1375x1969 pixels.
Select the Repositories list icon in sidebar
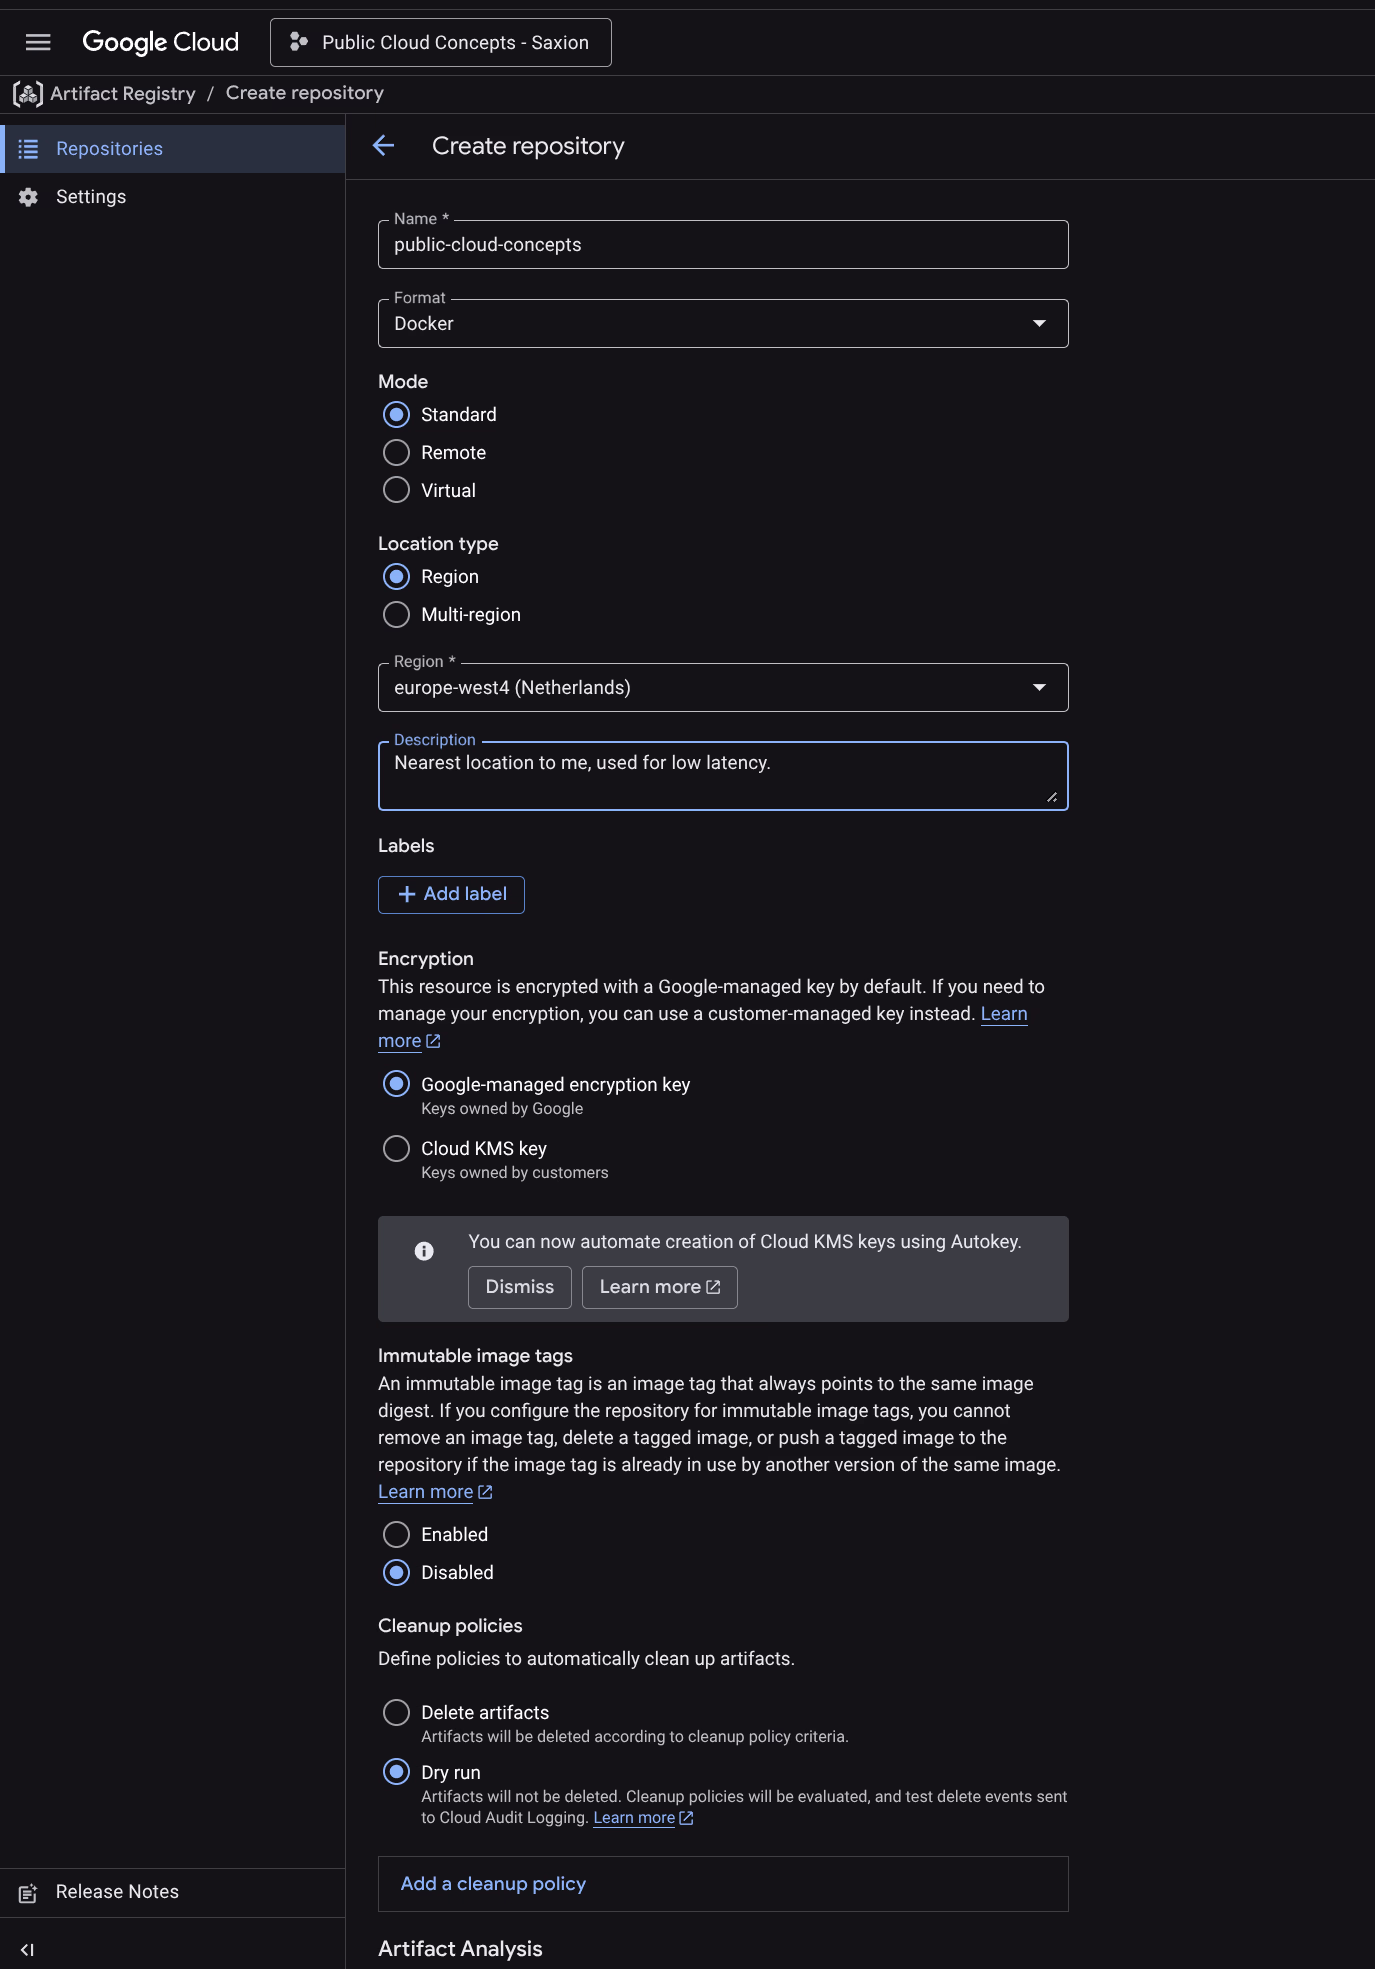(28, 148)
